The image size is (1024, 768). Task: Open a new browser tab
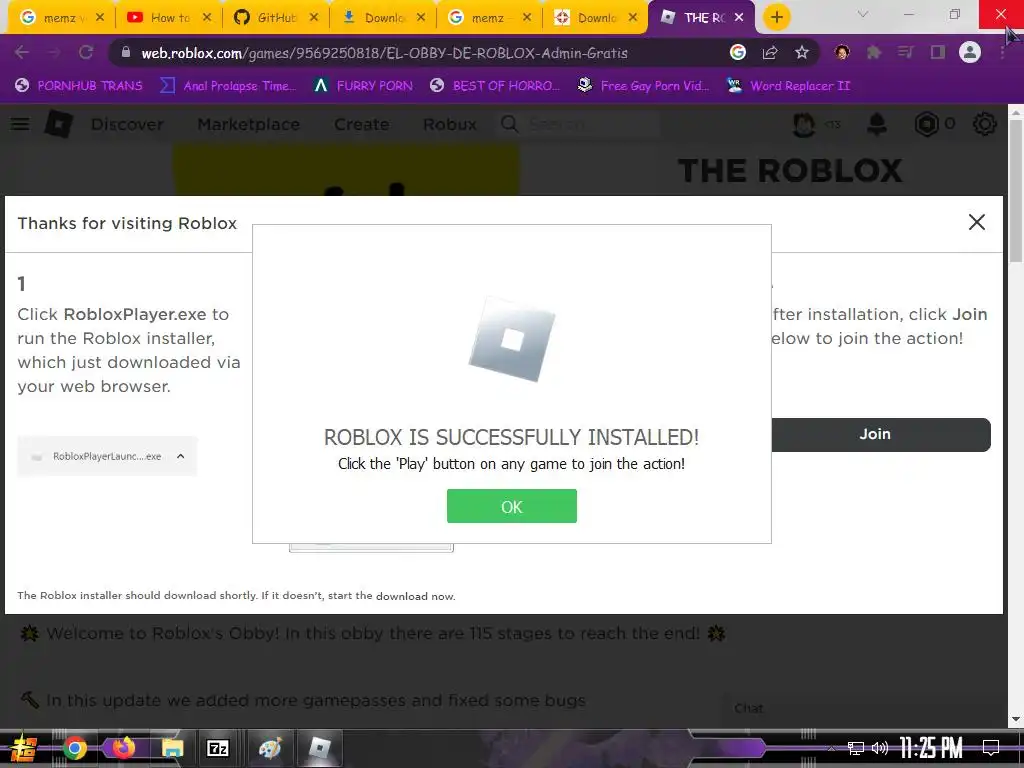coord(776,17)
